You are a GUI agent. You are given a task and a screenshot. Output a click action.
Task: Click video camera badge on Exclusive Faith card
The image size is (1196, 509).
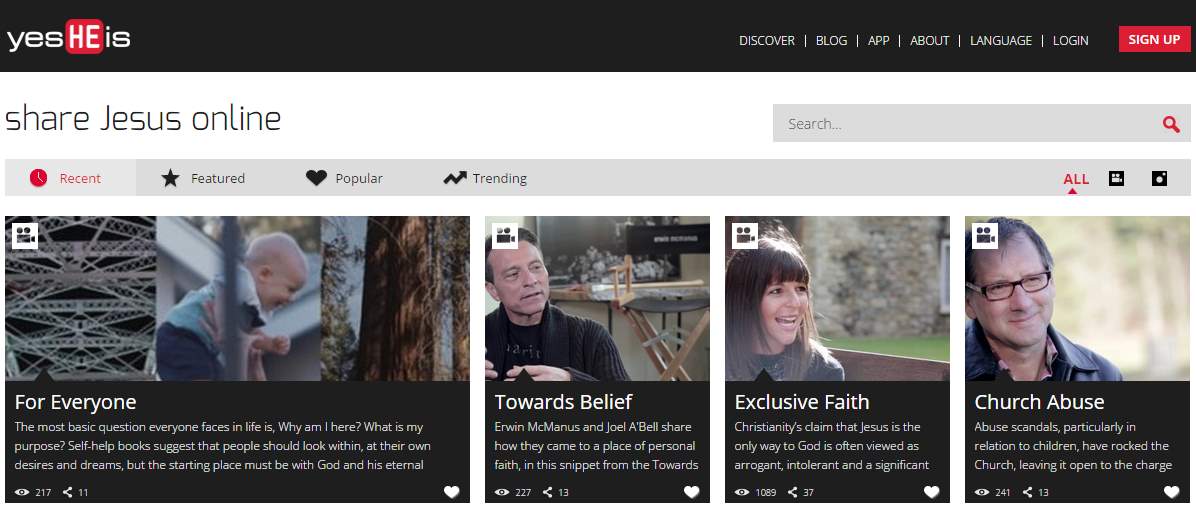745,236
